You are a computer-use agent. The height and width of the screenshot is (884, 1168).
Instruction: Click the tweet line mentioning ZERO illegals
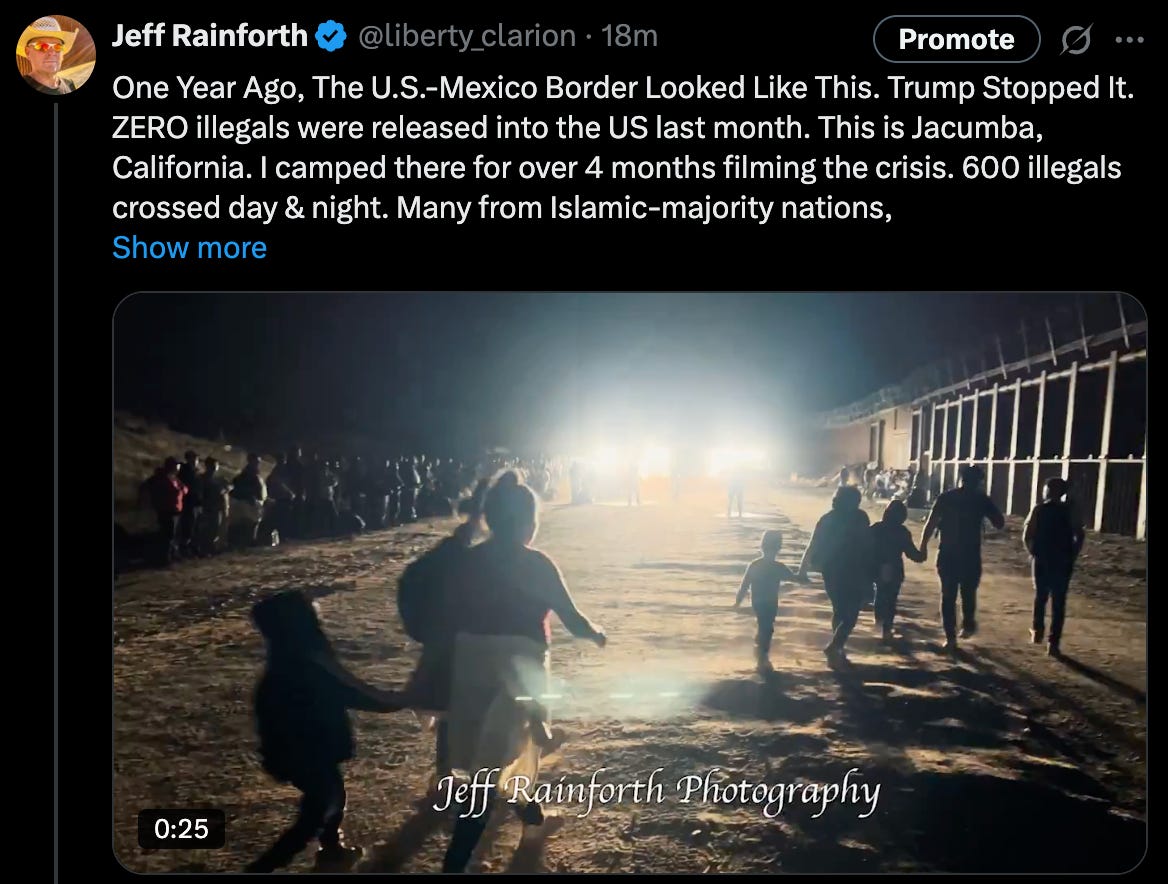[578, 128]
